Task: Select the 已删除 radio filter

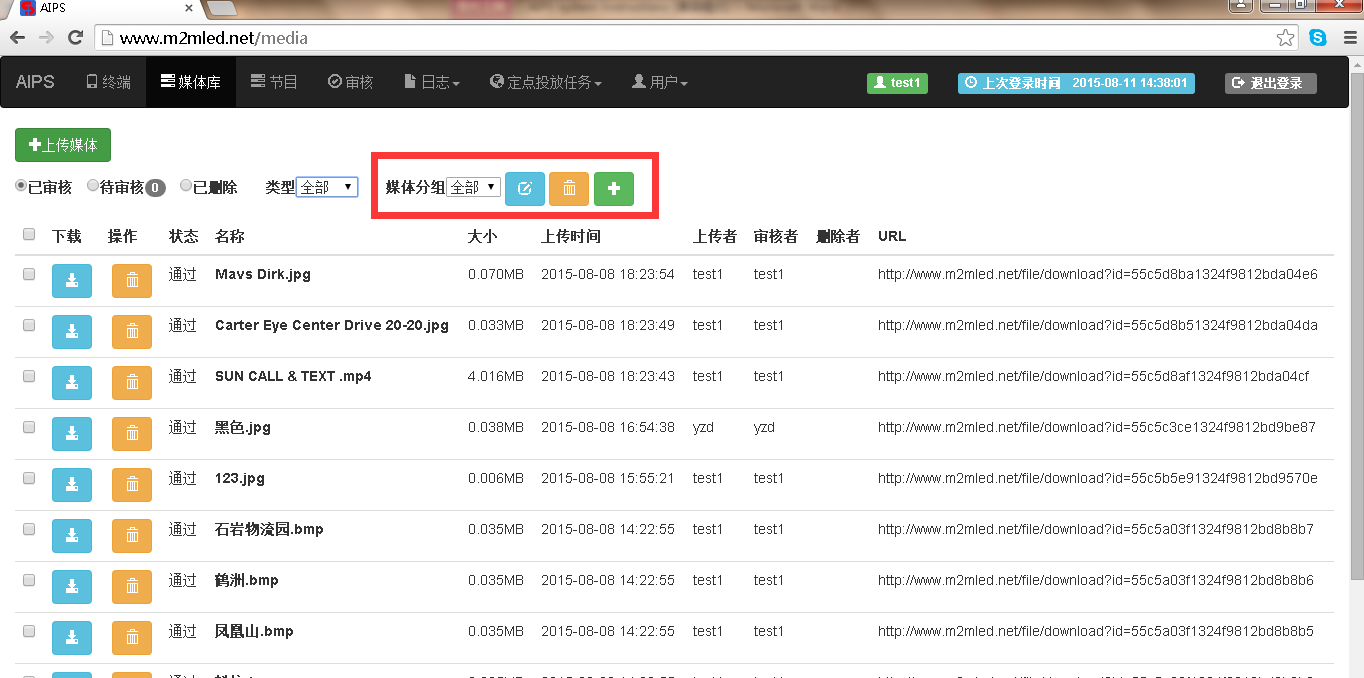Action: [x=186, y=186]
